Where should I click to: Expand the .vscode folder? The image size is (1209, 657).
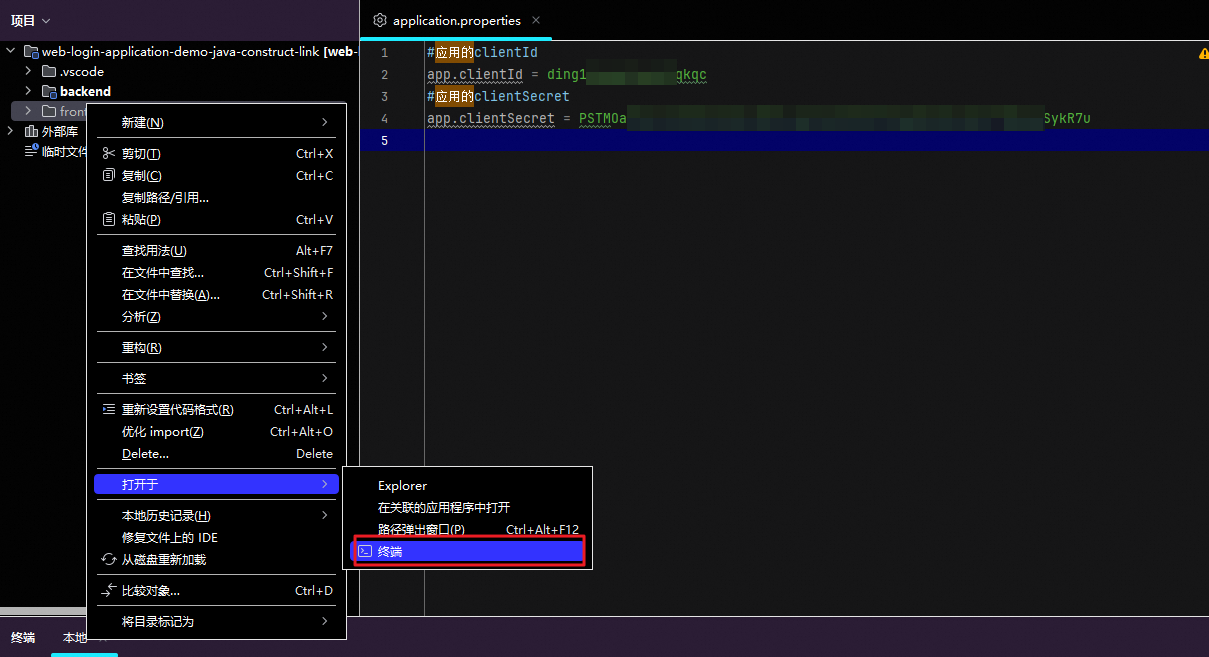pyautogui.click(x=29, y=71)
